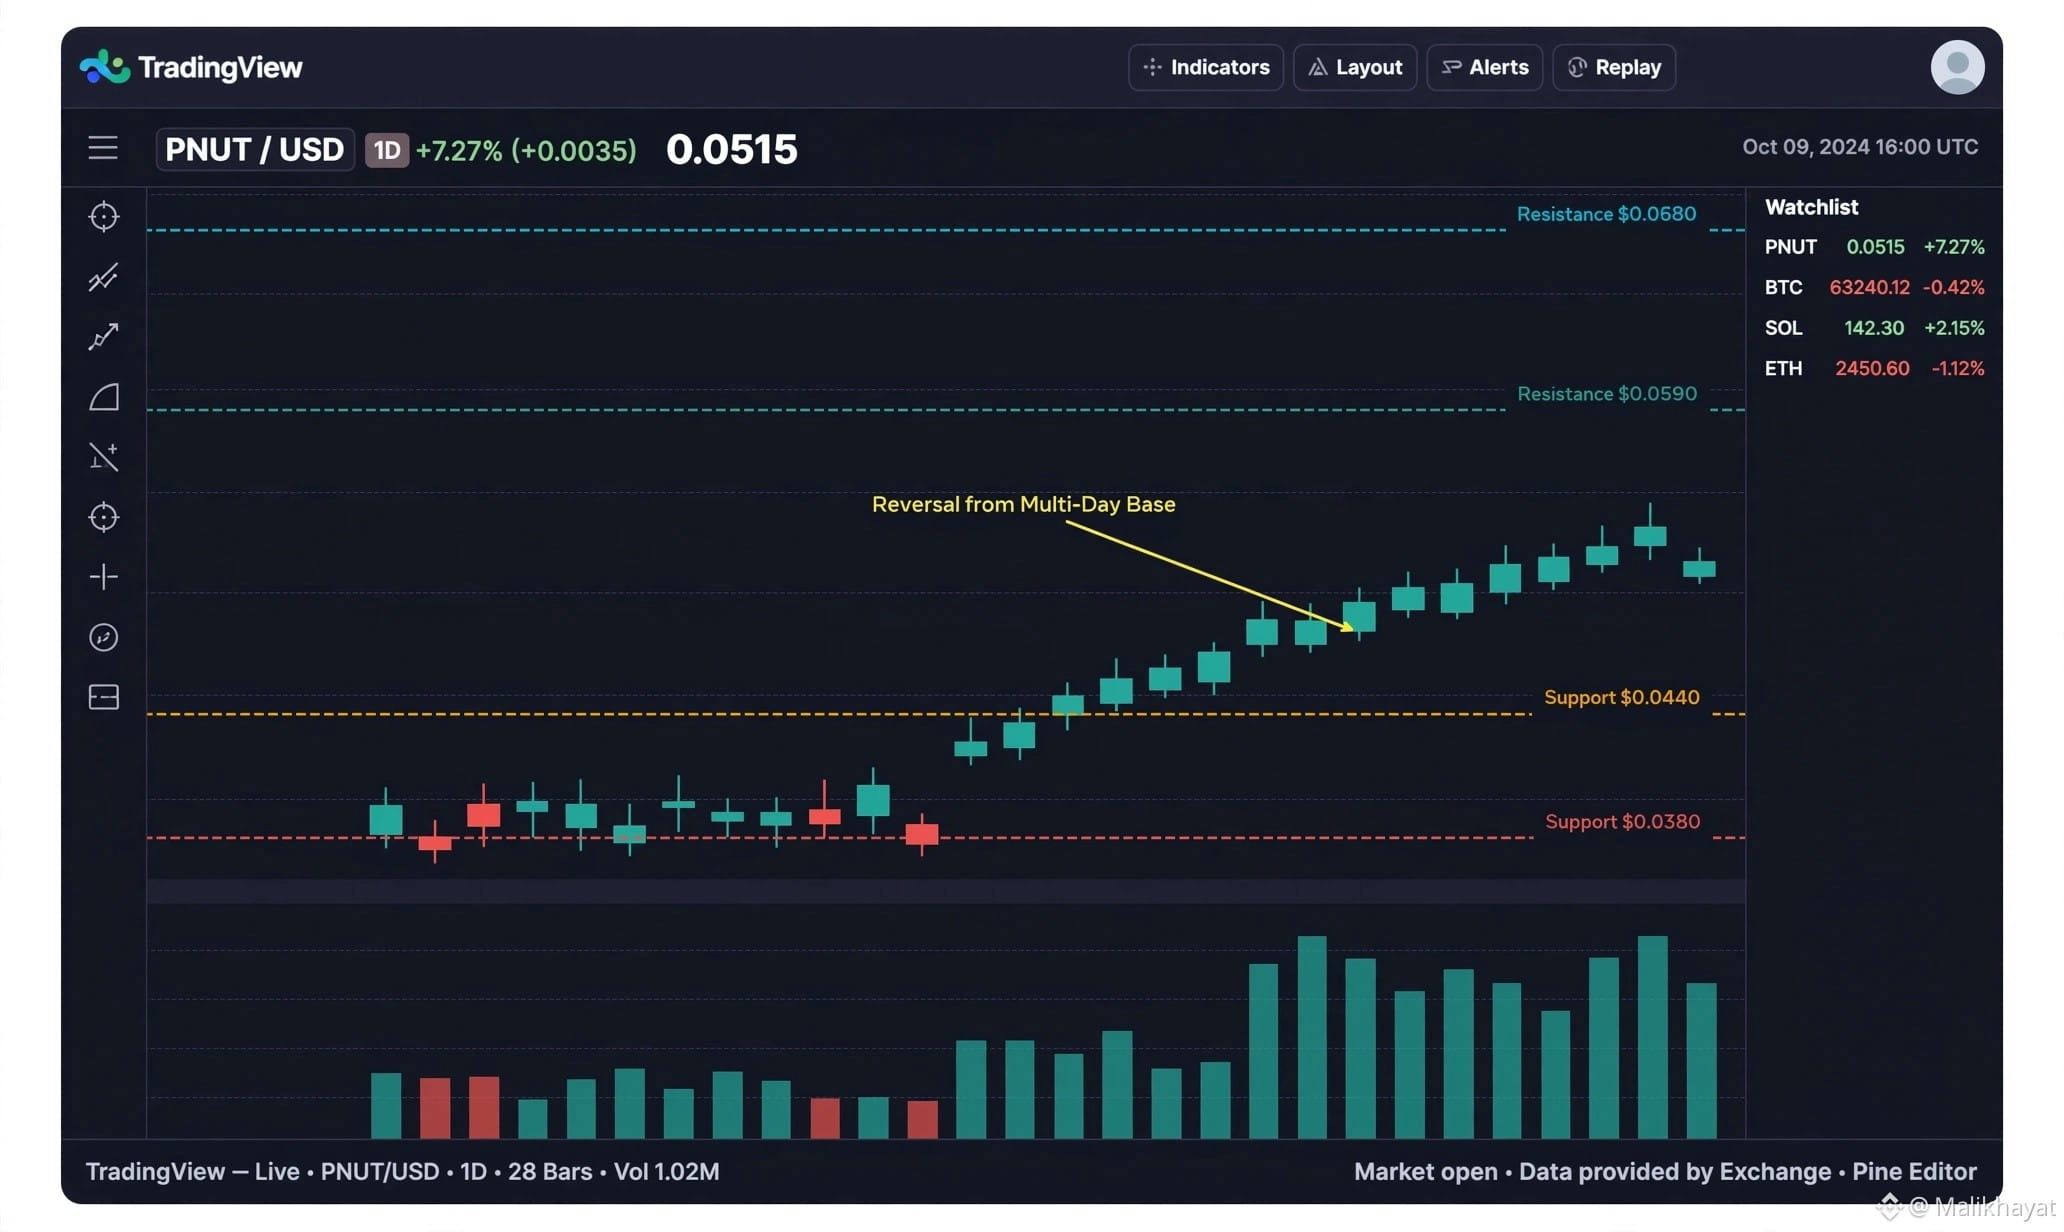The width and height of the screenshot is (2064, 1232).
Task: Click the Resistance $0.0590 label
Action: (x=1607, y=394)
